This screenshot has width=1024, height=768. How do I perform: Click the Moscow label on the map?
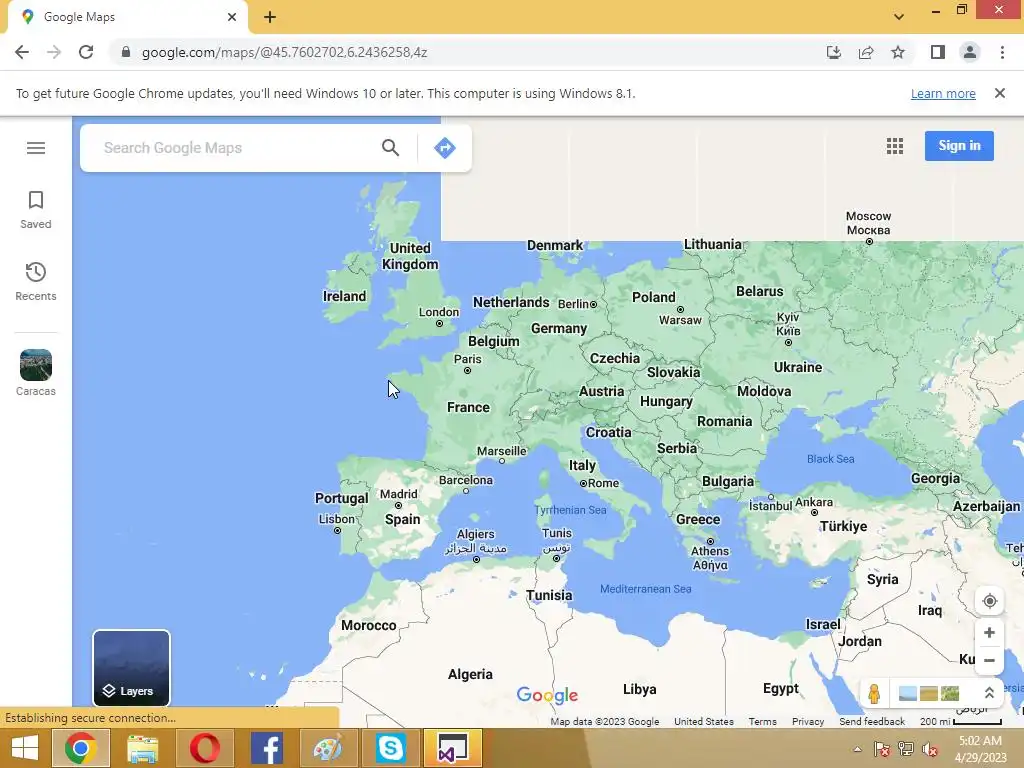click(x=869, y=223)
